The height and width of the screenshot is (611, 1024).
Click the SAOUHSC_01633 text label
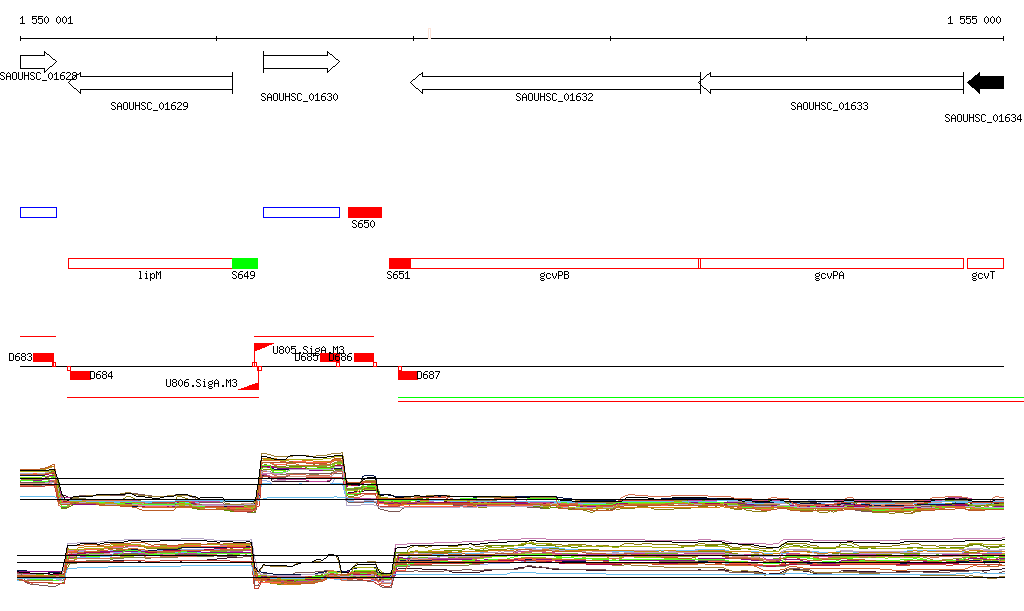click(x=829, y=106)
